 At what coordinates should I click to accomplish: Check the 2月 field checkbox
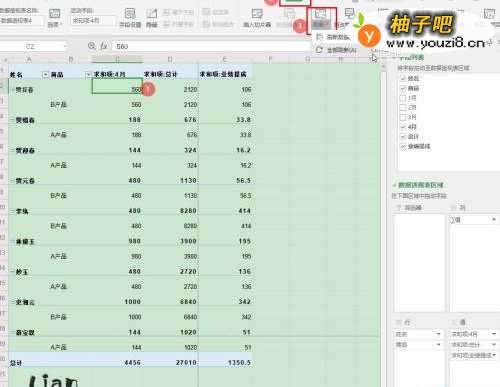click(403, 108)
